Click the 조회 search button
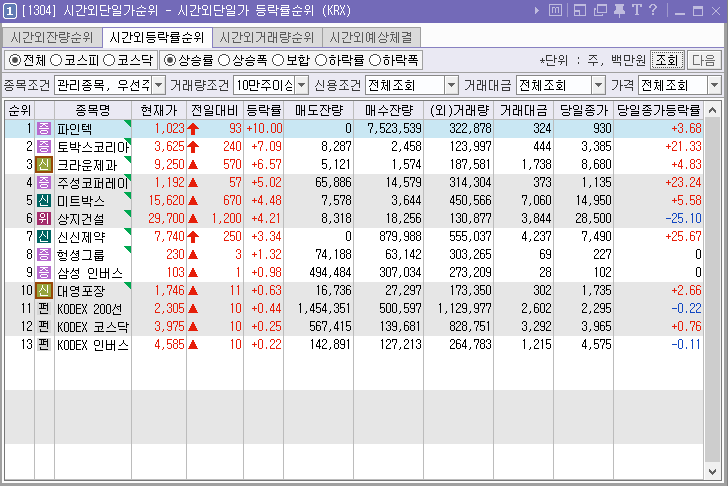 click(x=667, y=60)
